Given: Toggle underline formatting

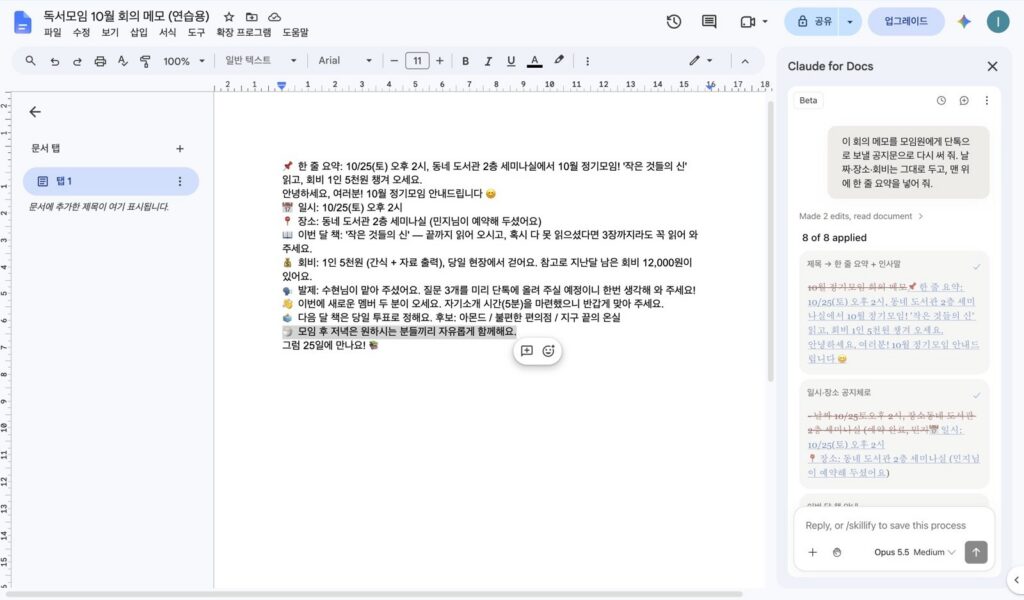Looking at the screenshot, I should click(511, 61).
